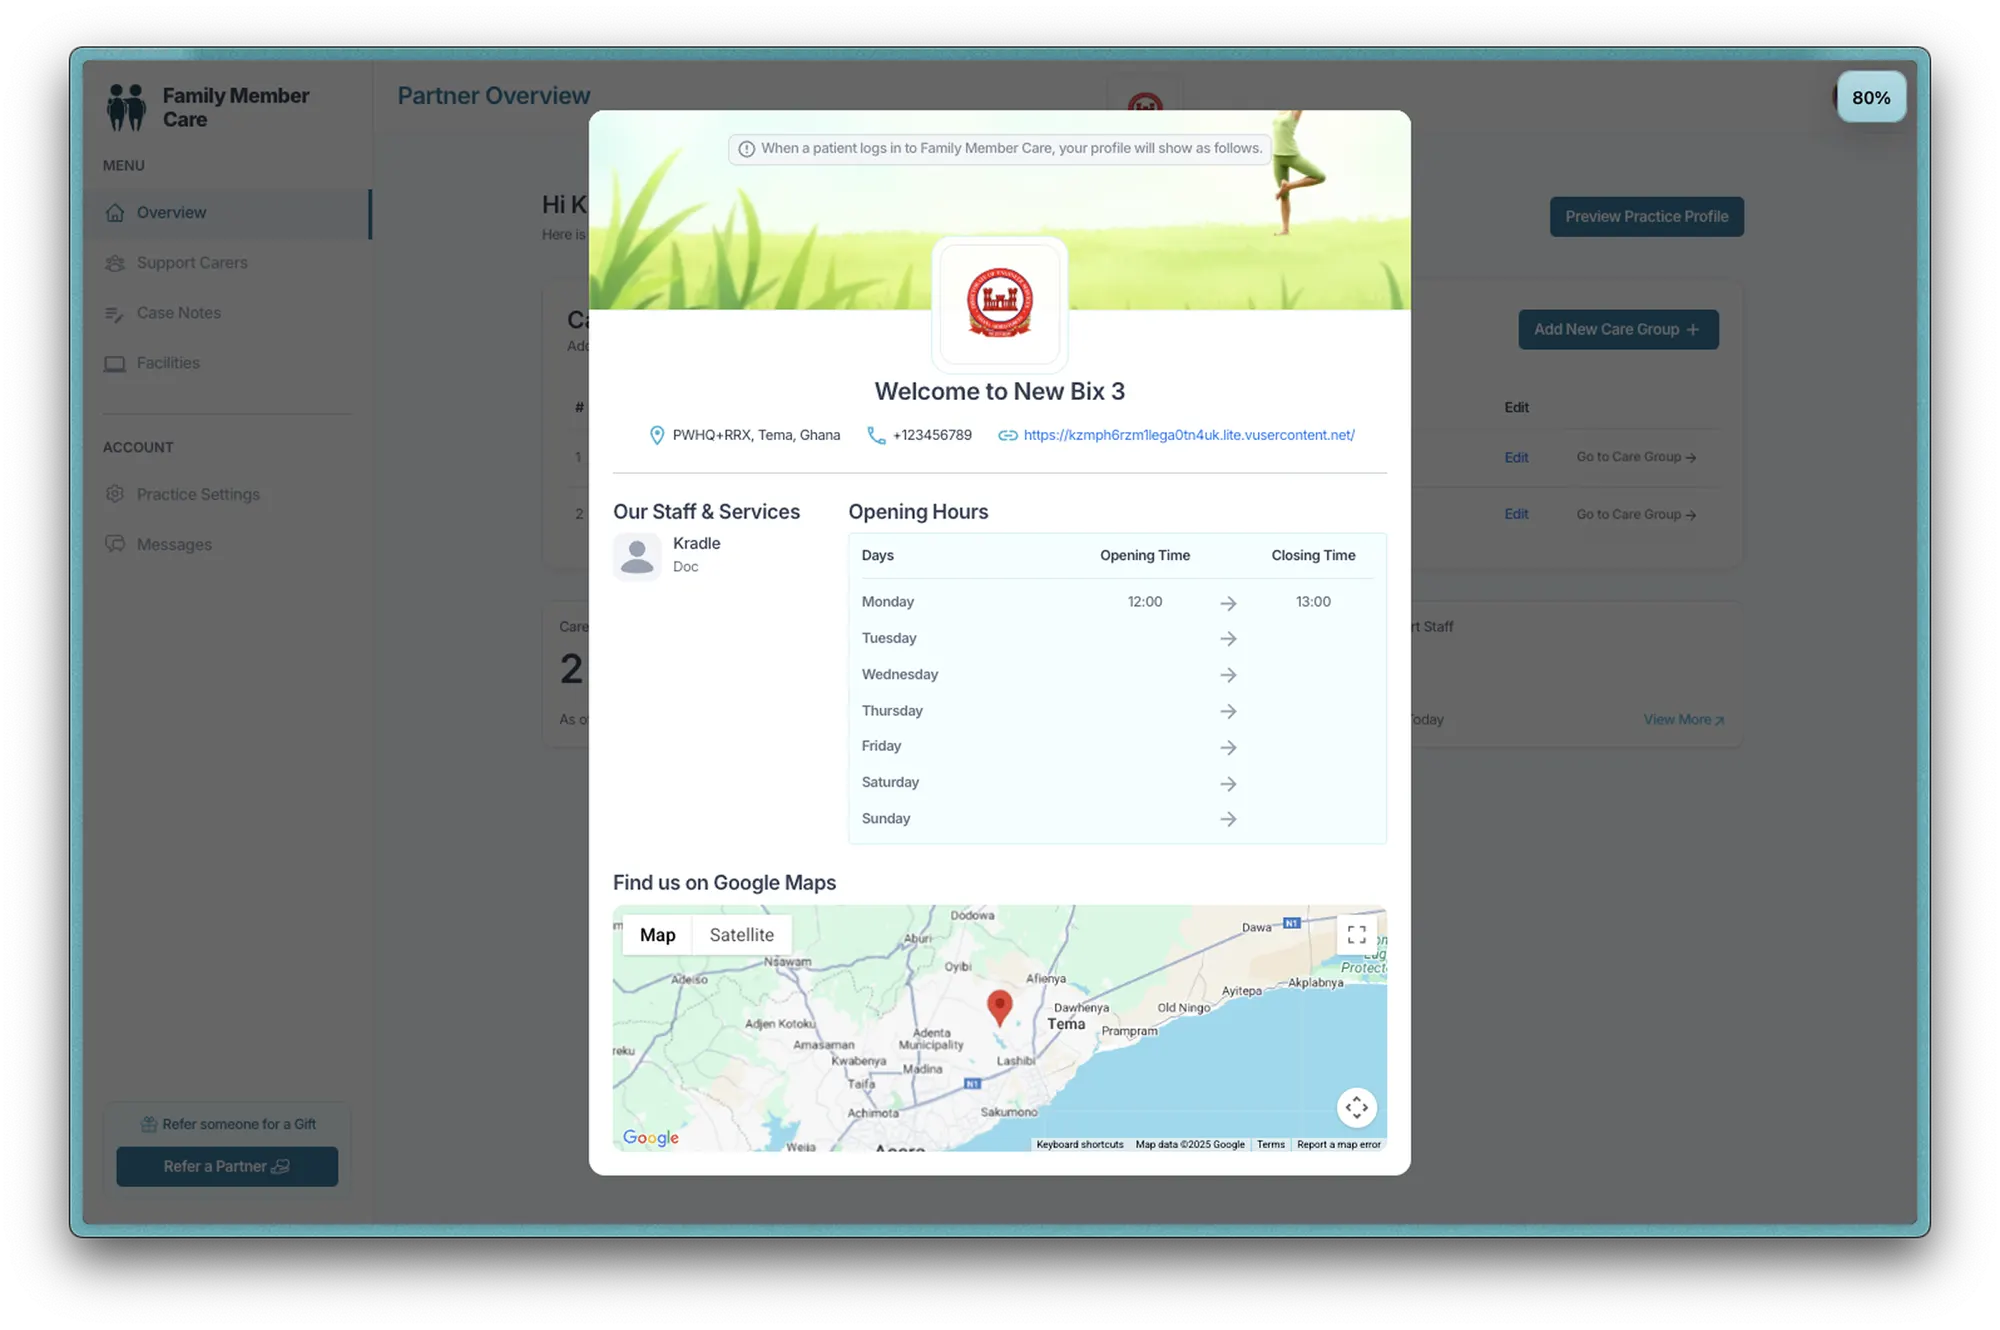Click the Wednesday row arrow icon
Viewport: 2000px width, 1330px height.
click(1228, 675)
